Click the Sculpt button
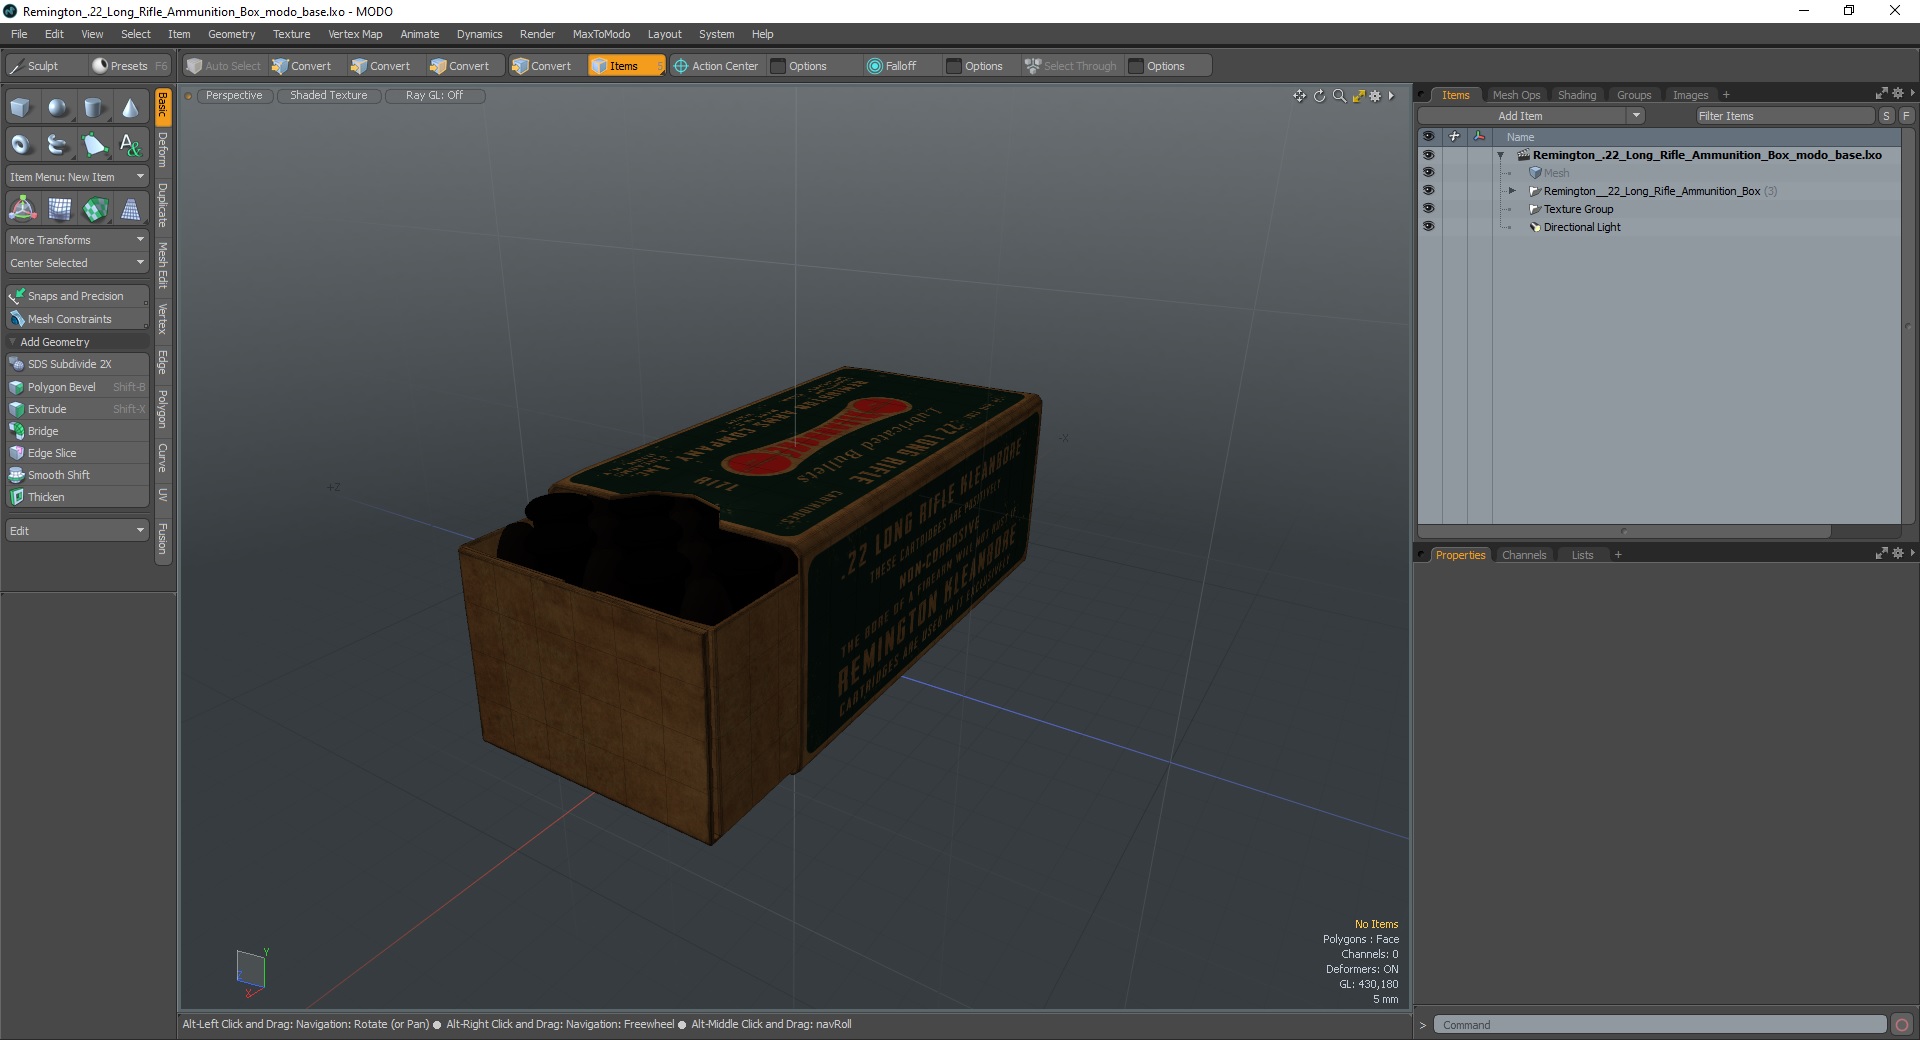The image size is (1920, 1040). coord(44,66)
